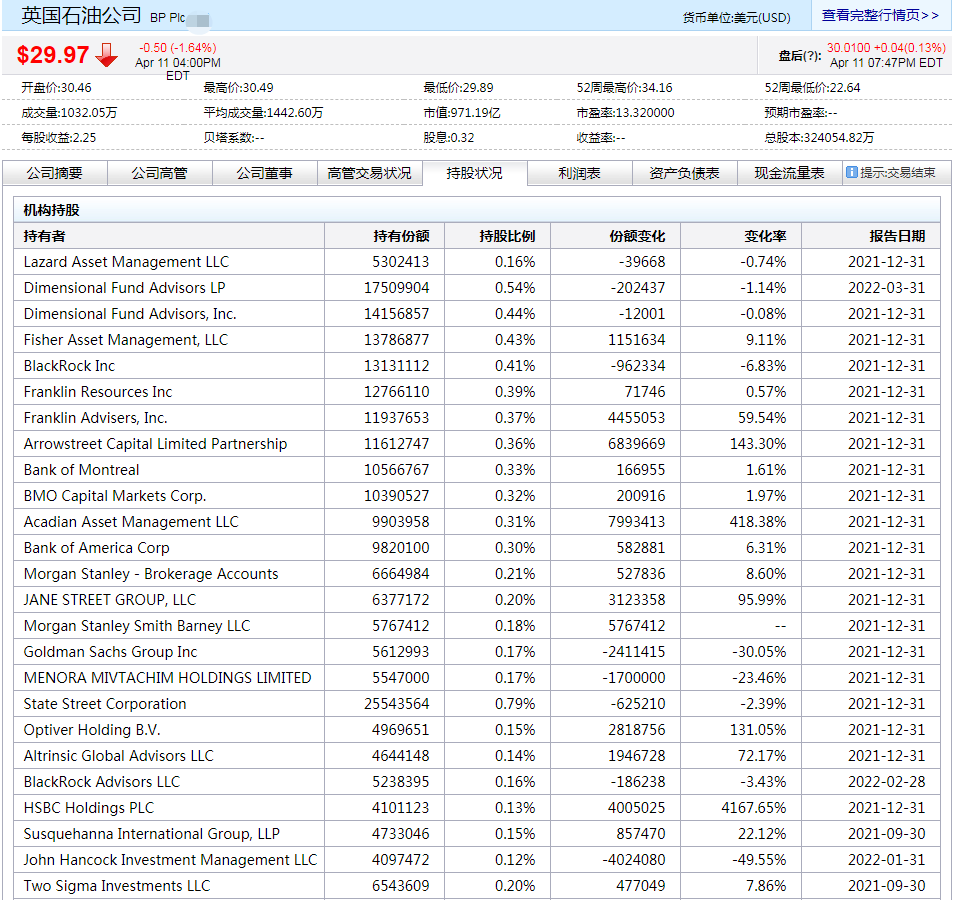The image size is (954, 900).
Task: Click the BlackRock Inc holder name
Action: point(69,366)
